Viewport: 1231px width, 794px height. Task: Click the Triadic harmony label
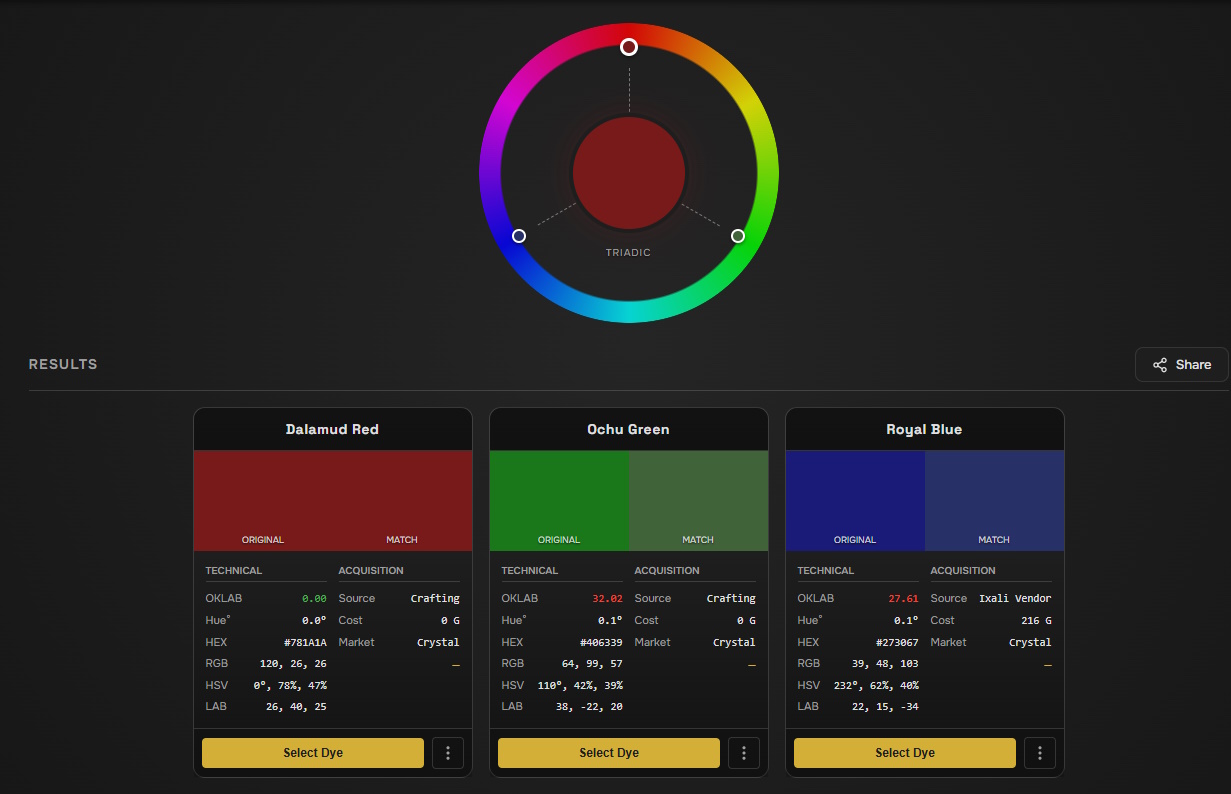click(628, 253)
